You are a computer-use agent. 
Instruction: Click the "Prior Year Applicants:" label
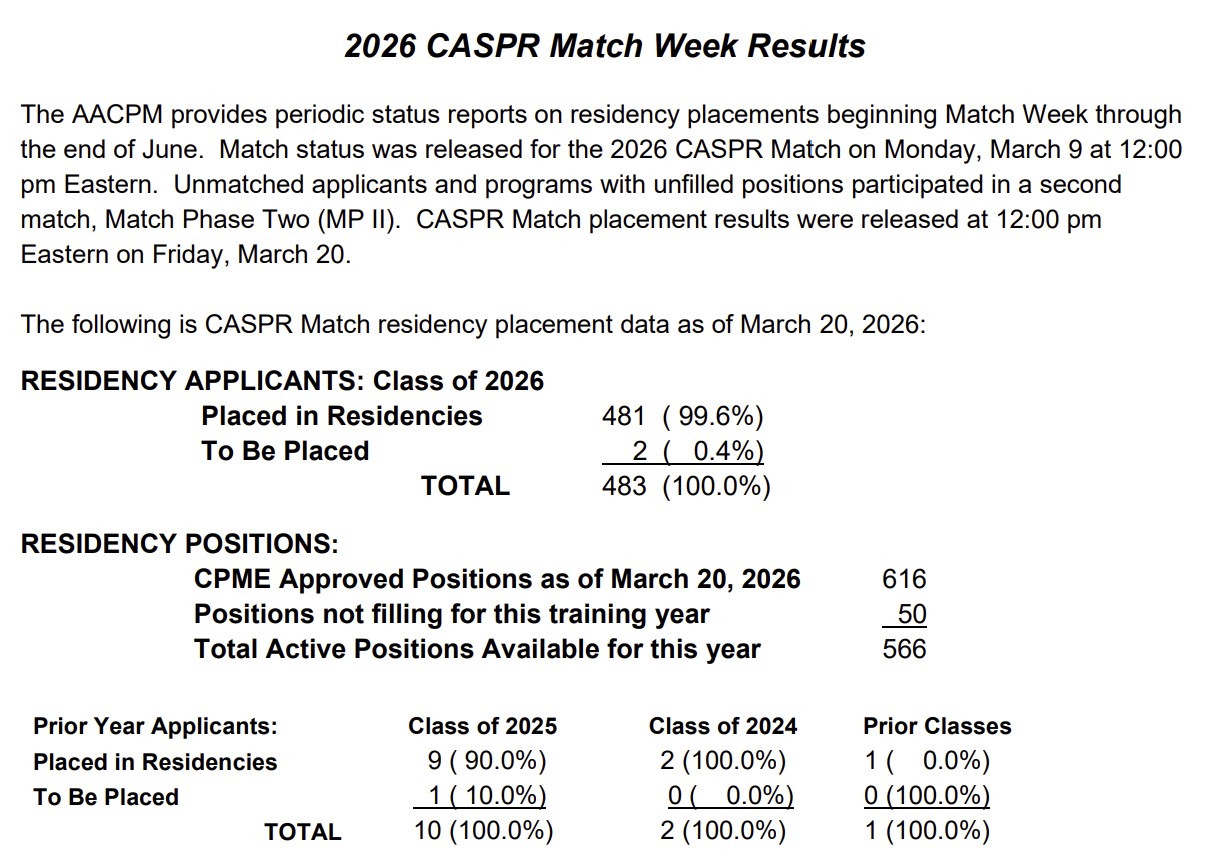click(155, 726)
